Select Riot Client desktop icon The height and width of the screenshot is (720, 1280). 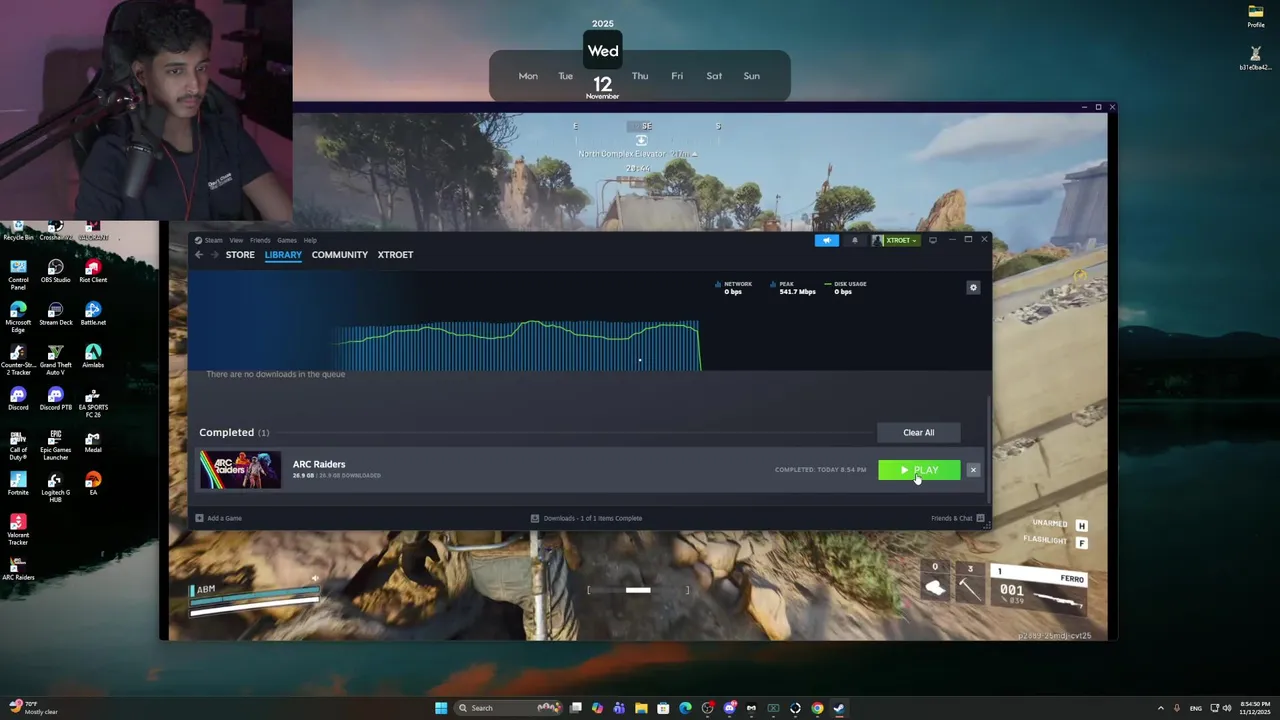(x=93, y=272)
